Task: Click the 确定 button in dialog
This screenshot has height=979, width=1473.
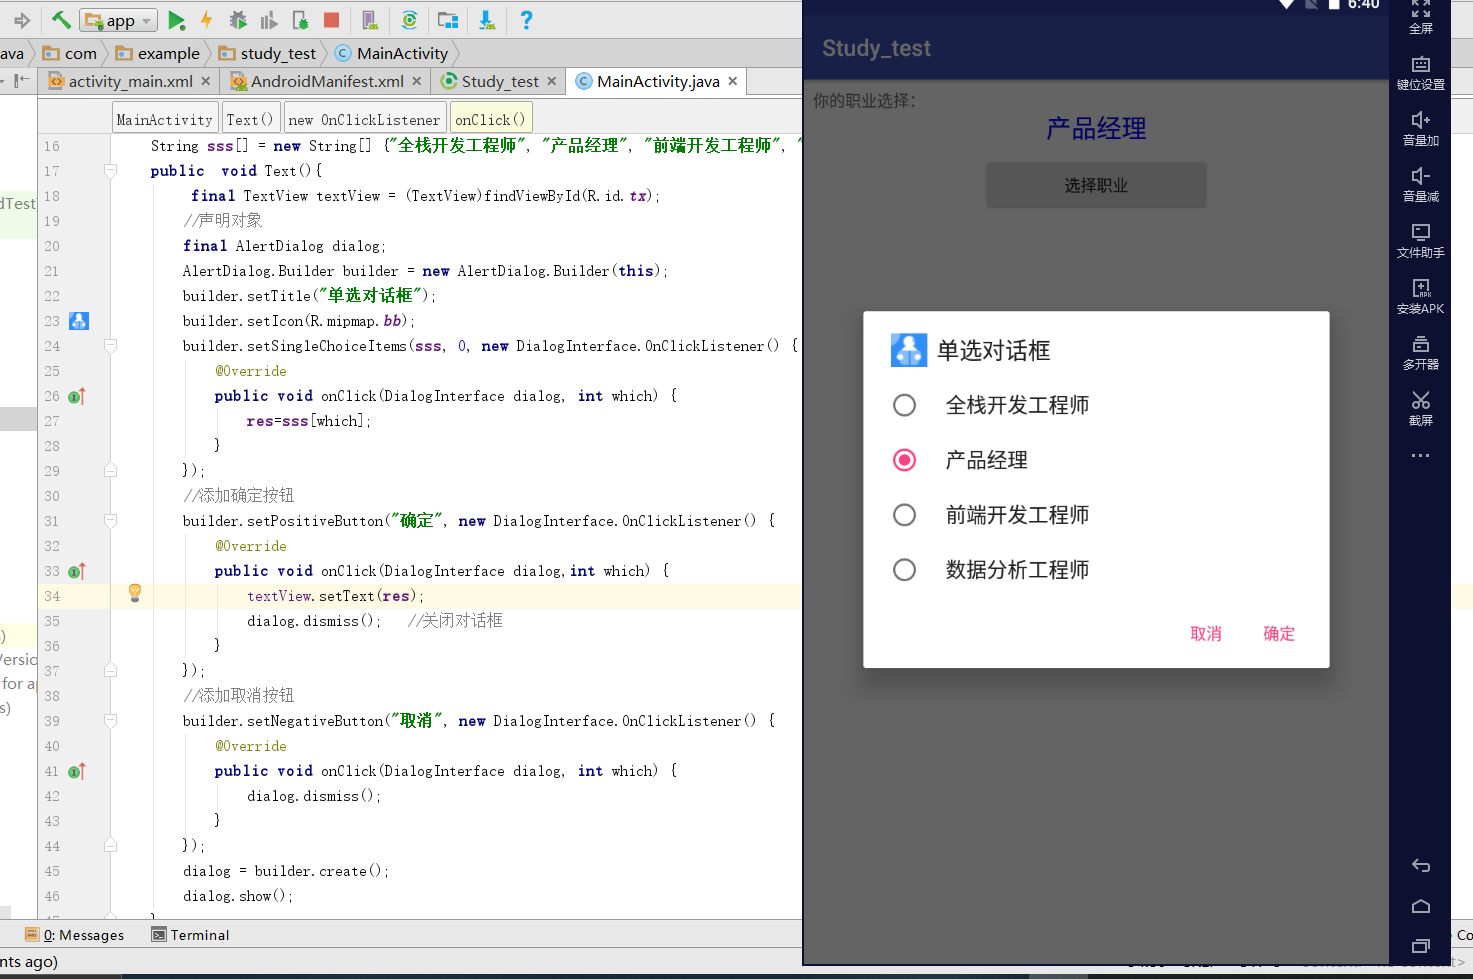Action: (x=1279, y=634)
